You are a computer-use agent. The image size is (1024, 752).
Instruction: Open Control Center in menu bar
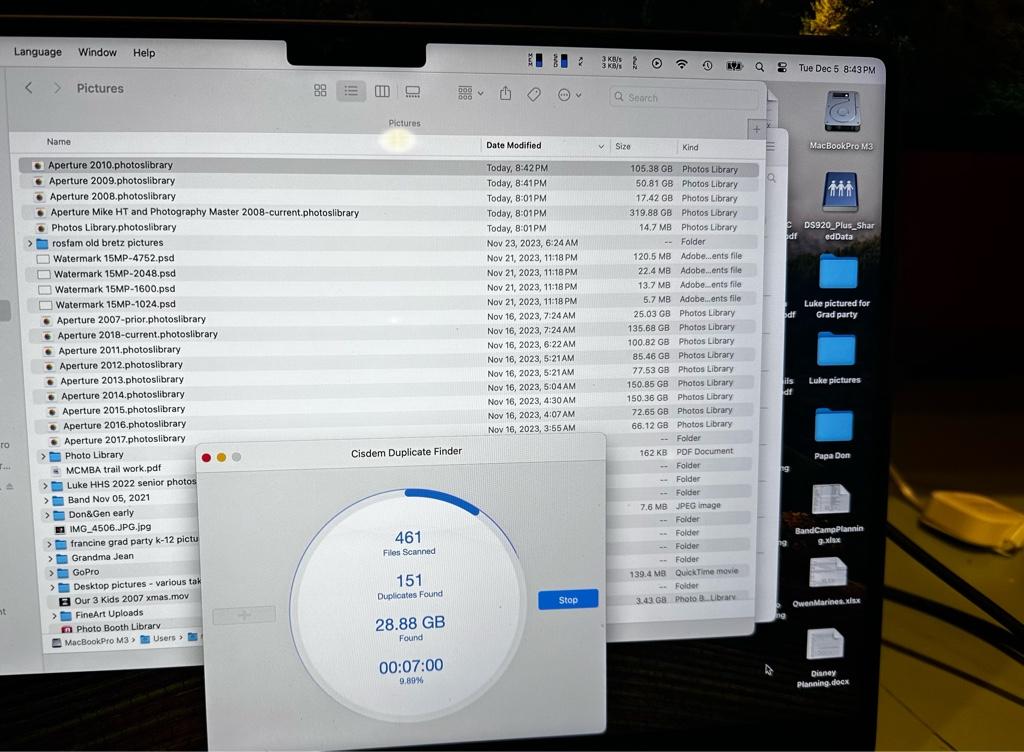click(782, 67)
